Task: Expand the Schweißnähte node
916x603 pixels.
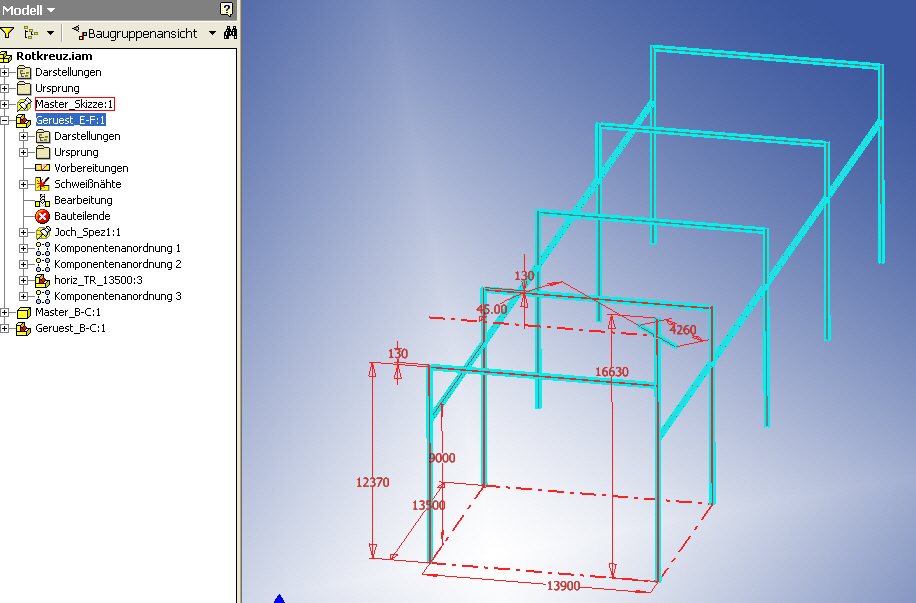Action: click(23, 184)
